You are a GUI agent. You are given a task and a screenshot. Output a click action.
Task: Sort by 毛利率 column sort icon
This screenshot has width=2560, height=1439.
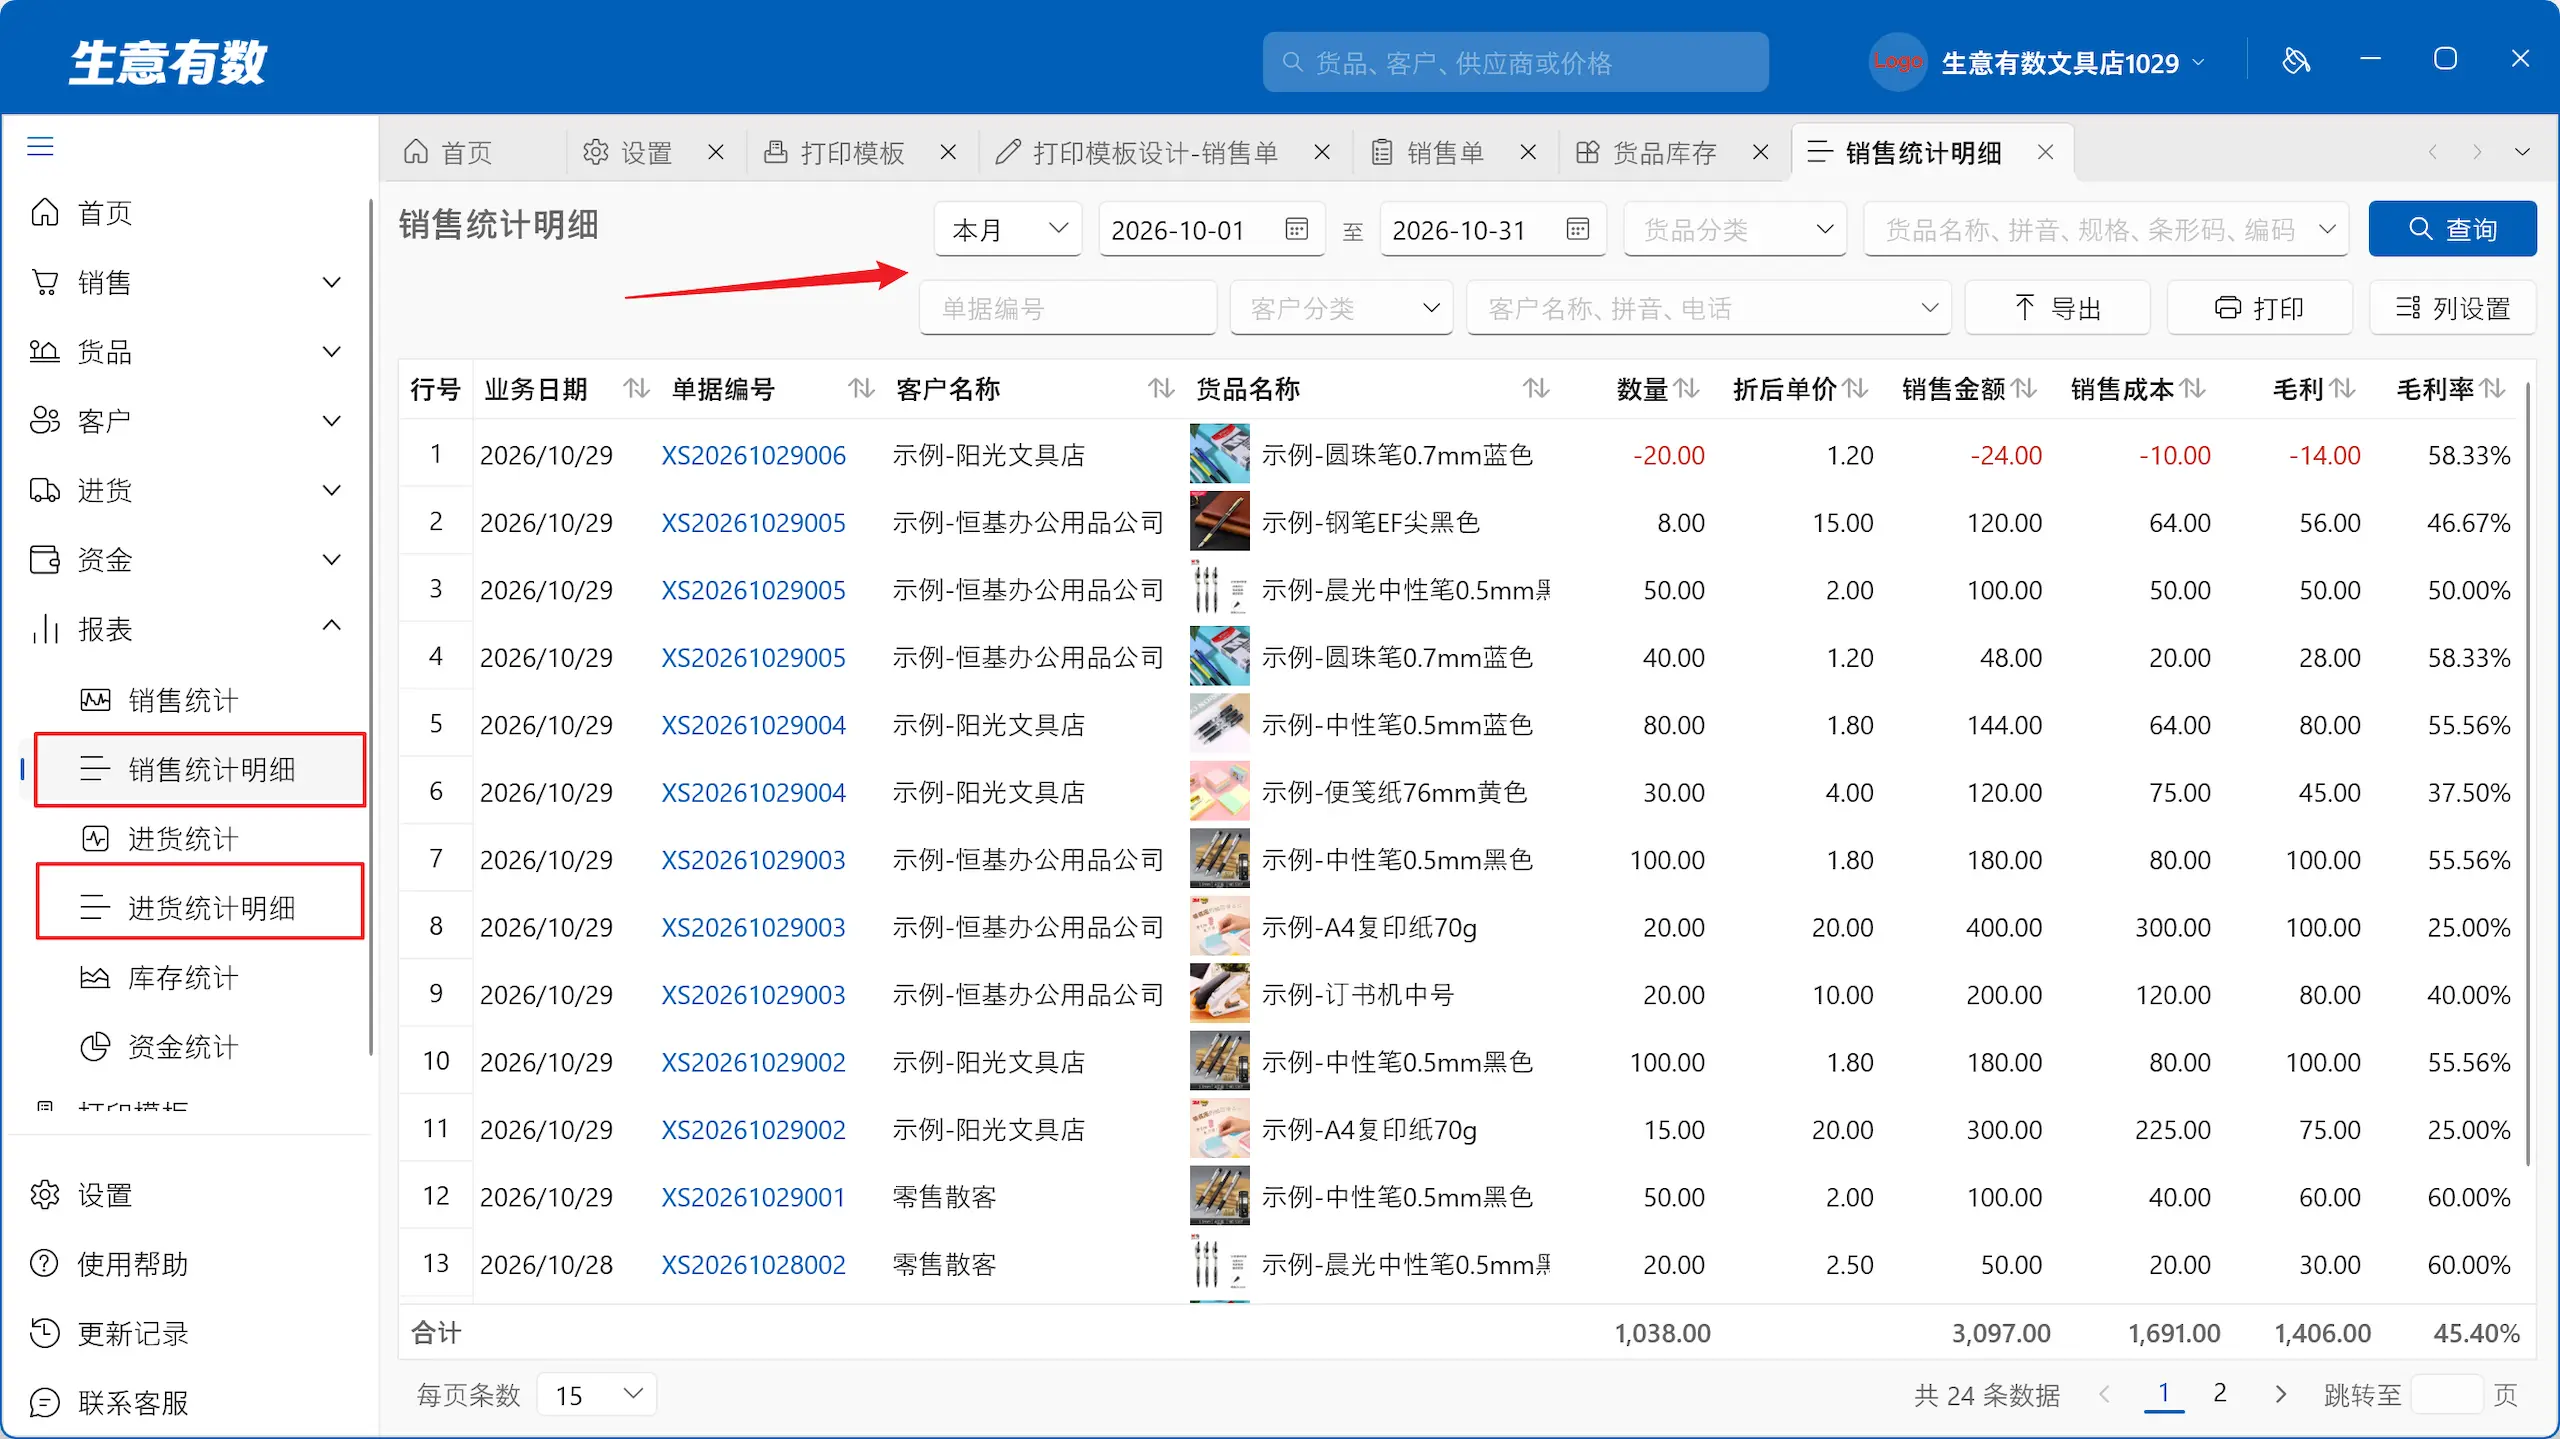pos(2494,388)
